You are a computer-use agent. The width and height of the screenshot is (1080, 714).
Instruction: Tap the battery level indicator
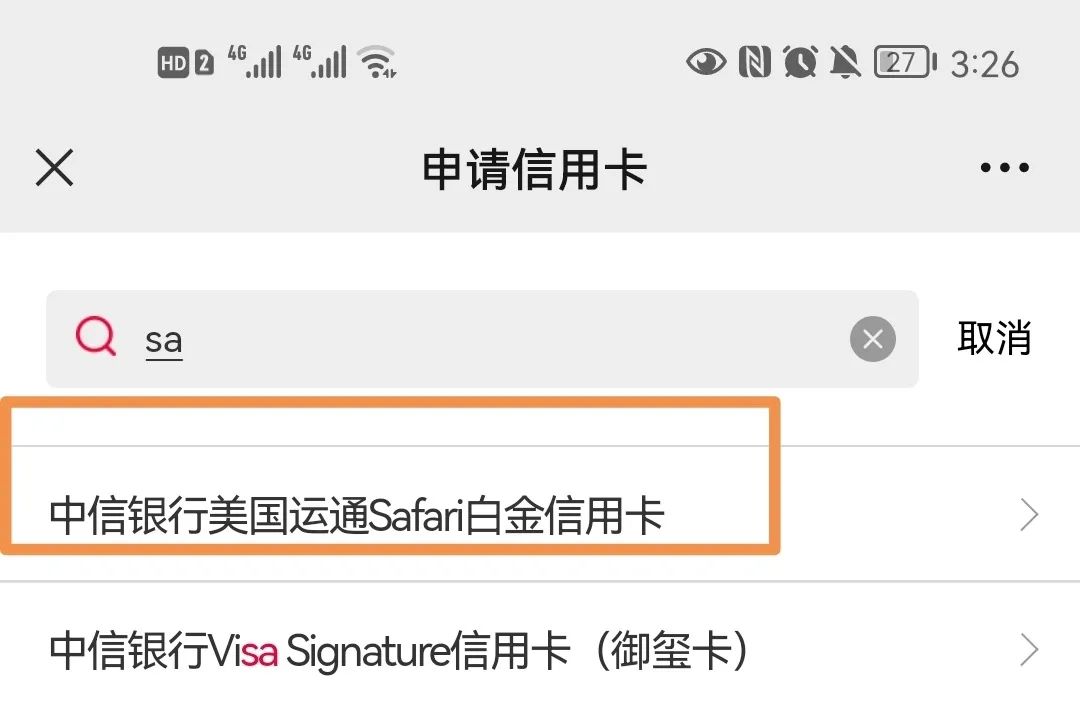905,62
